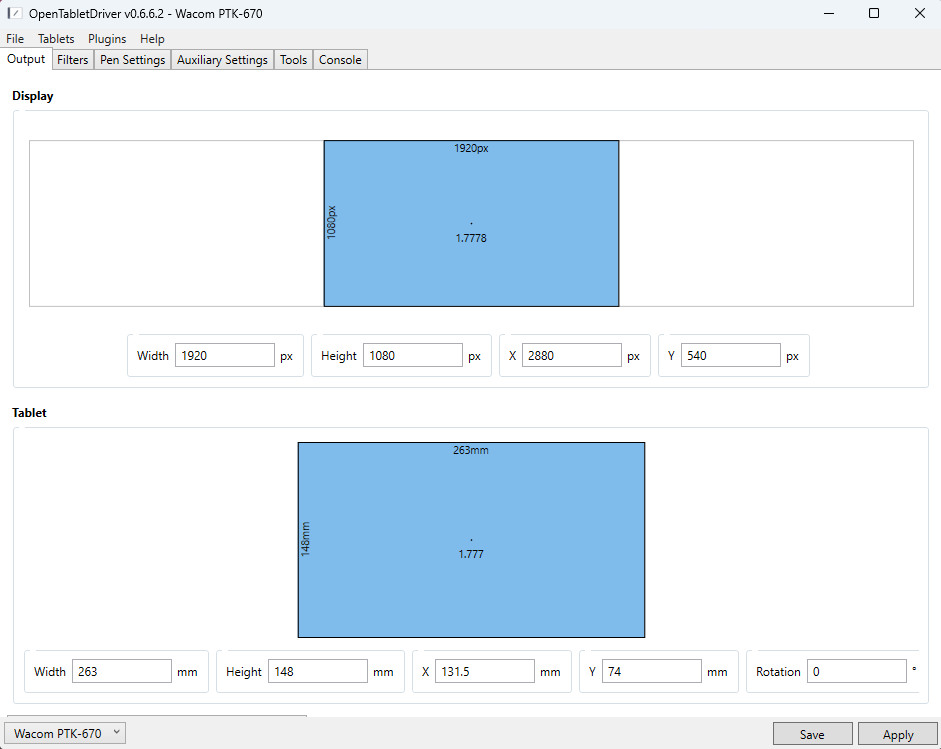Select the Tablet Height field

(317, 672)
